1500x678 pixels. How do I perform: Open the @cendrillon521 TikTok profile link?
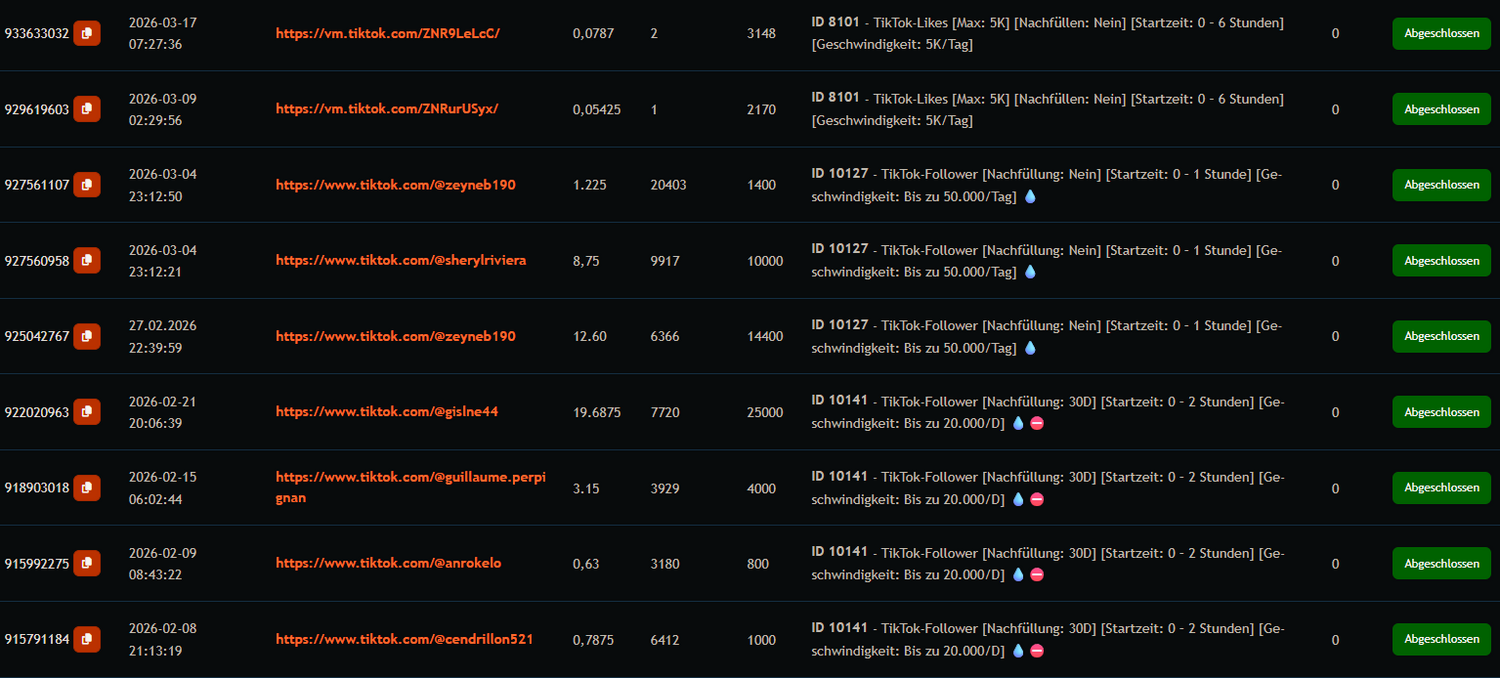point(404,639)
